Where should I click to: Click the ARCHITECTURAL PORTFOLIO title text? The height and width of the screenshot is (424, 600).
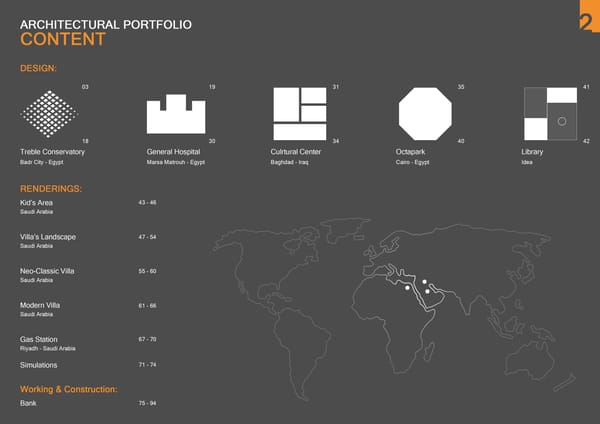pos(106,23)
